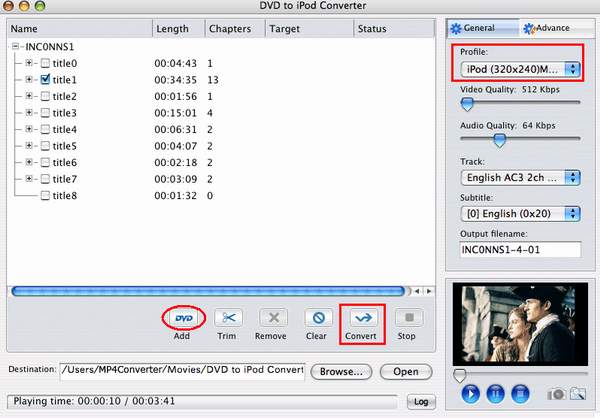Check the title7 checkbox

(x=45, y=179)
